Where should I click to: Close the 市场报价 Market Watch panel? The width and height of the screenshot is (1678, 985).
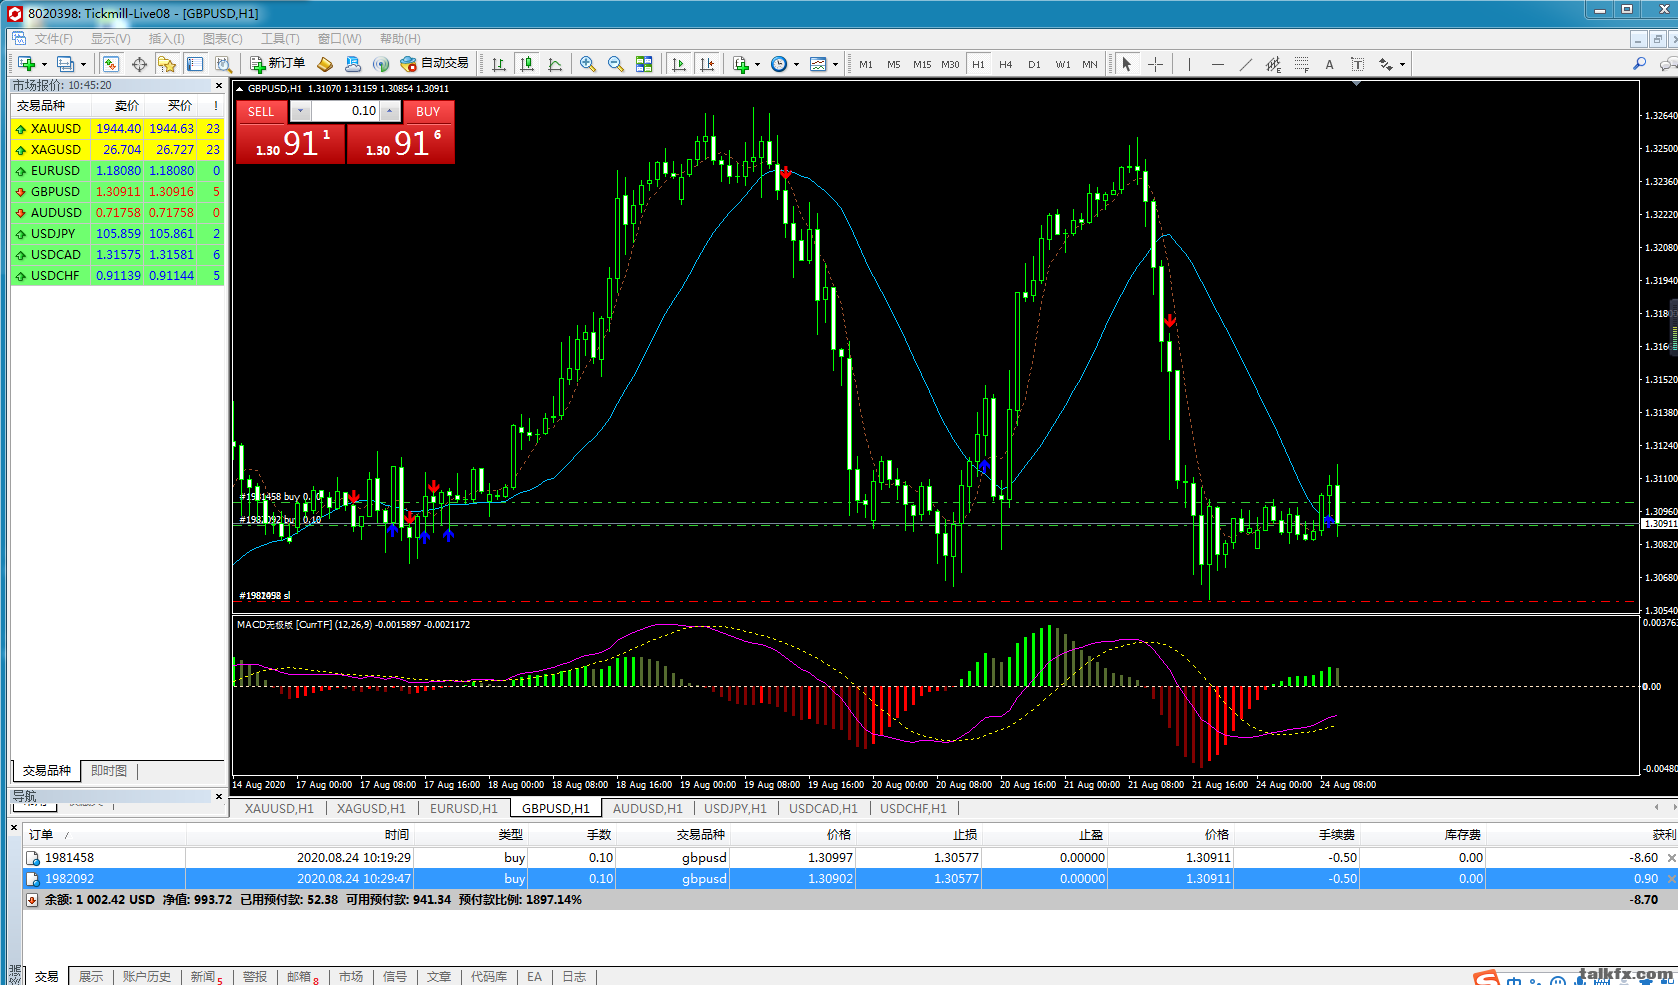(x=219, y=86)
